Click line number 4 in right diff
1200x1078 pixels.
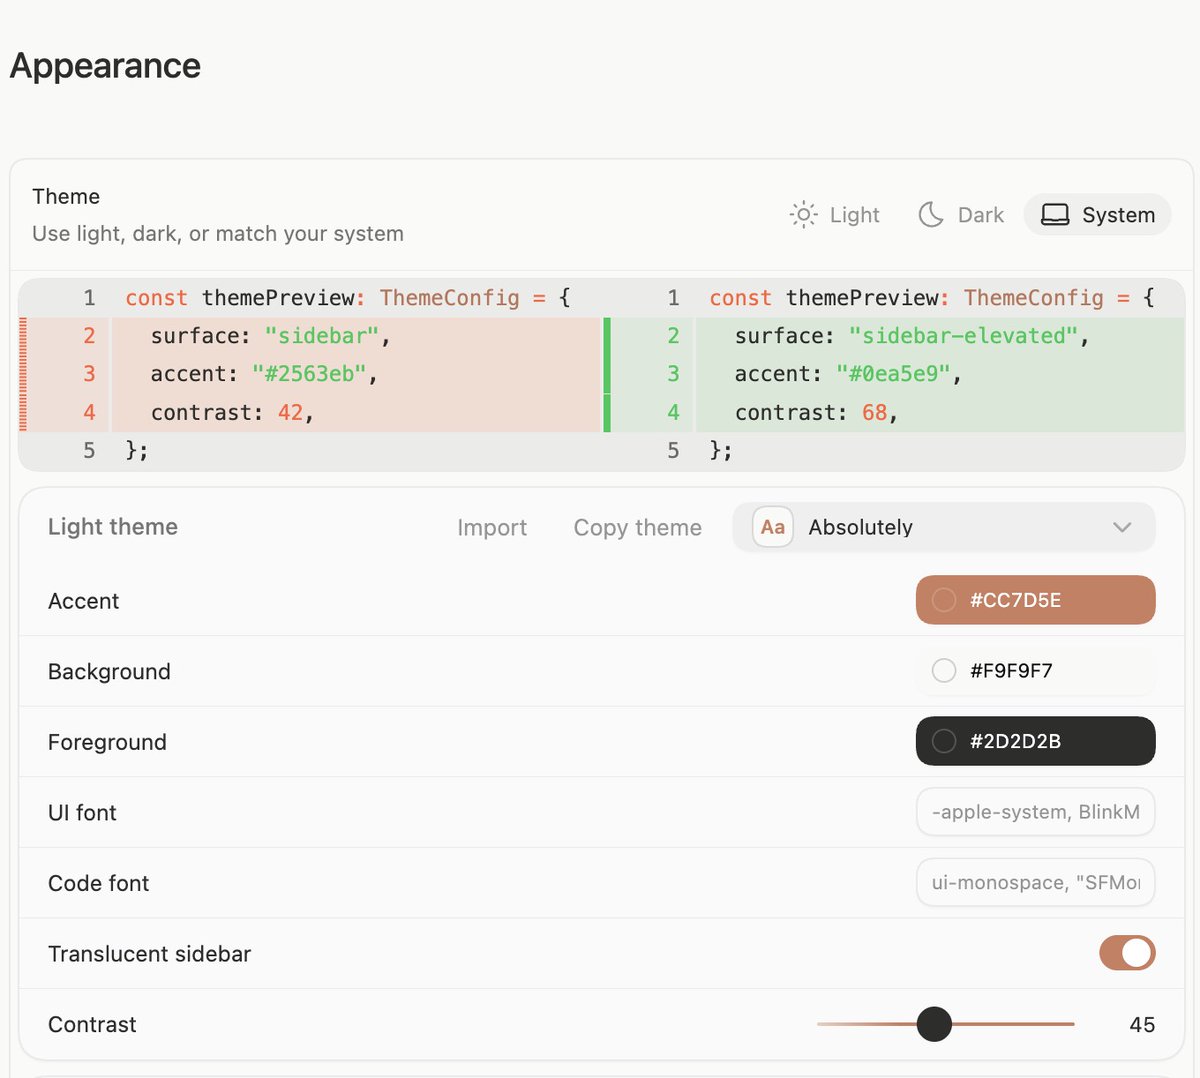point(673,412)
